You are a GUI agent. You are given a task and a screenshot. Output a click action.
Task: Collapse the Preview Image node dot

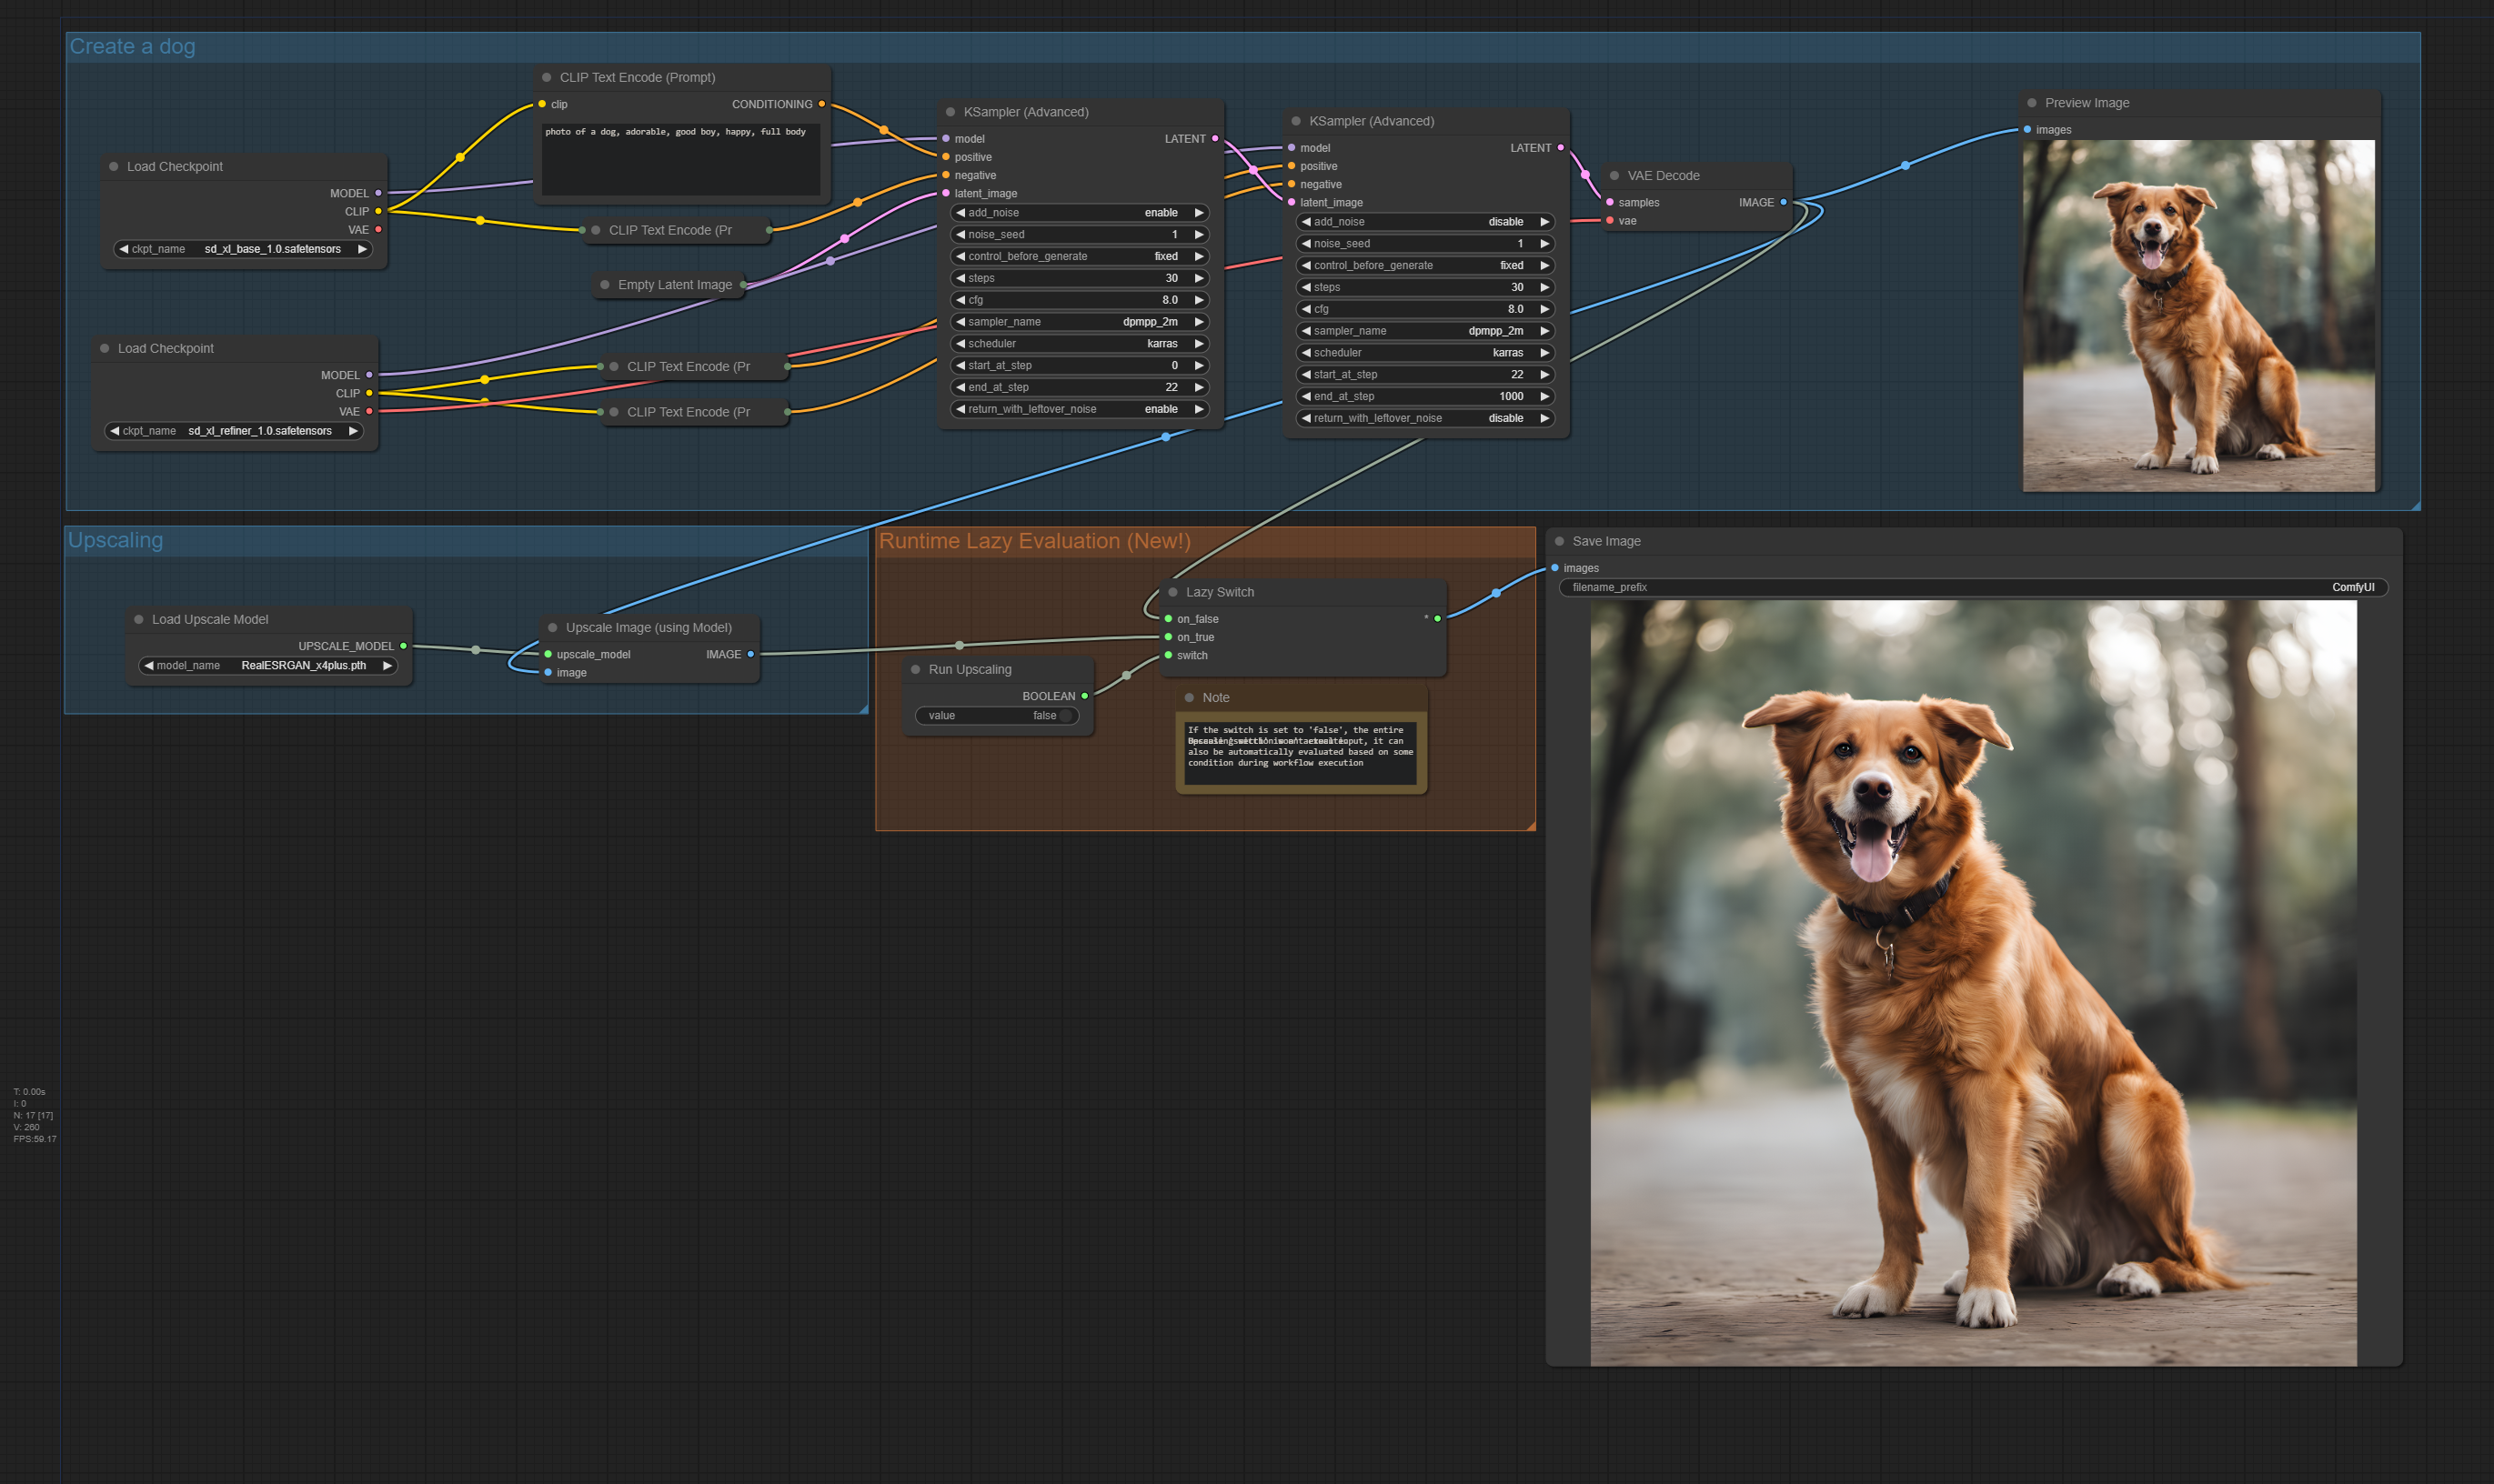click(2032, 103)
